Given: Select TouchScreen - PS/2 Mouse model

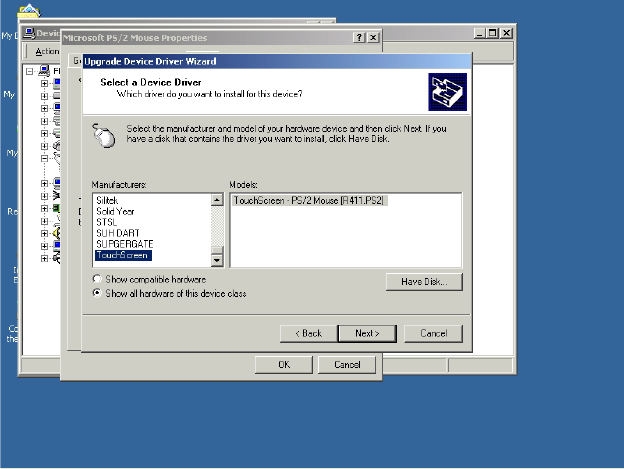Looking at the screenshot, I should point(309,200).
